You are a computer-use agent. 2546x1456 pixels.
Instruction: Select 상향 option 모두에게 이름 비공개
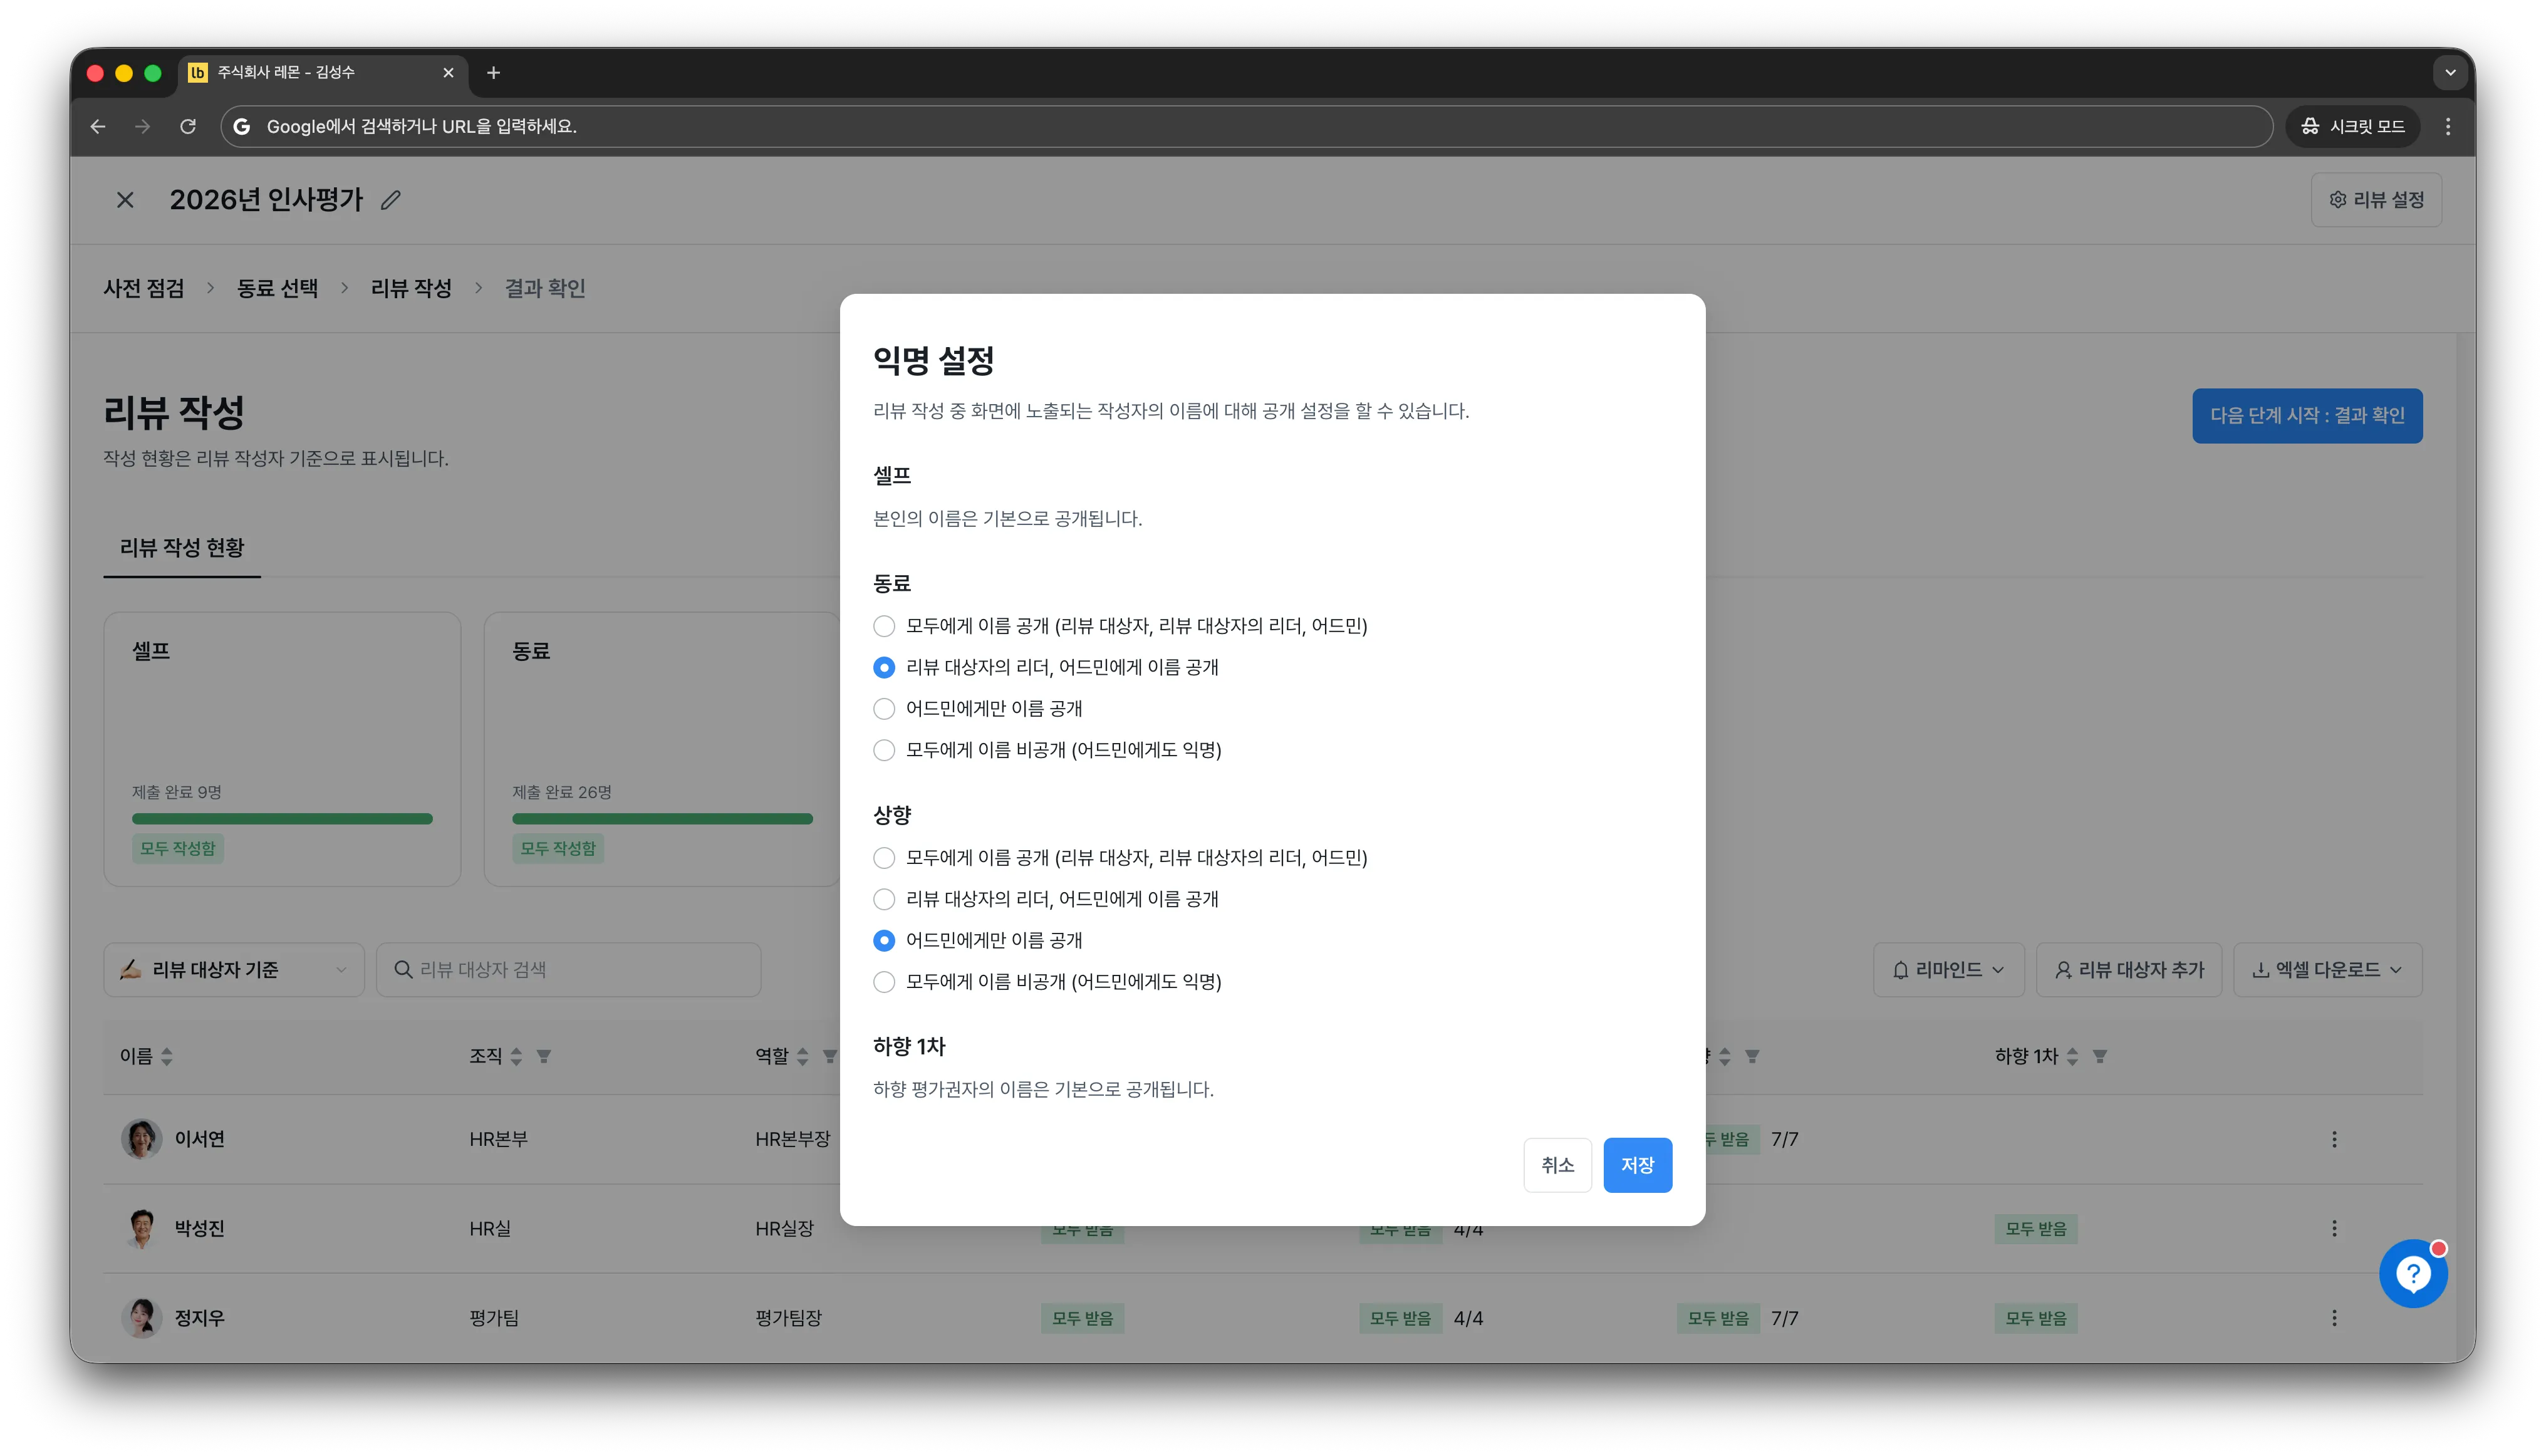[x=883, y=982]
